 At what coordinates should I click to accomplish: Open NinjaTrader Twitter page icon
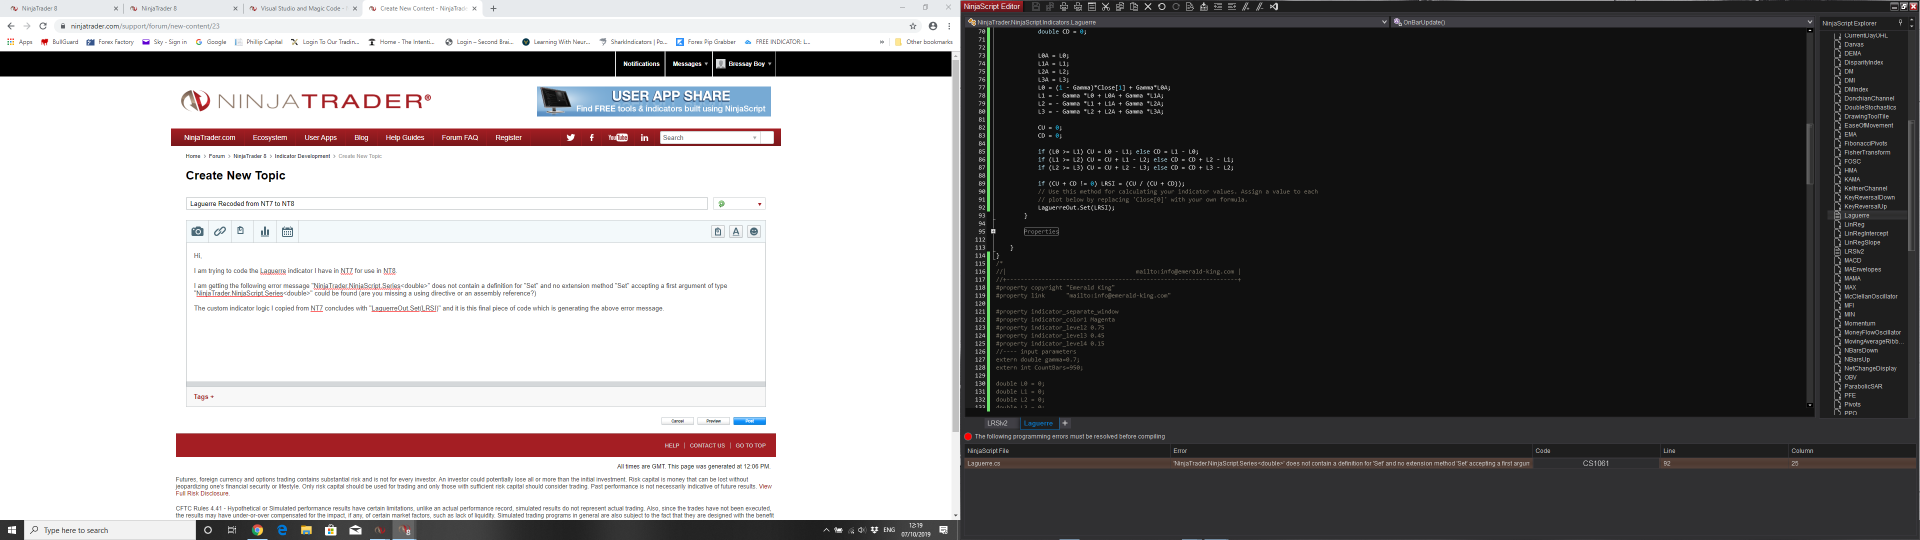coord(571,138)
